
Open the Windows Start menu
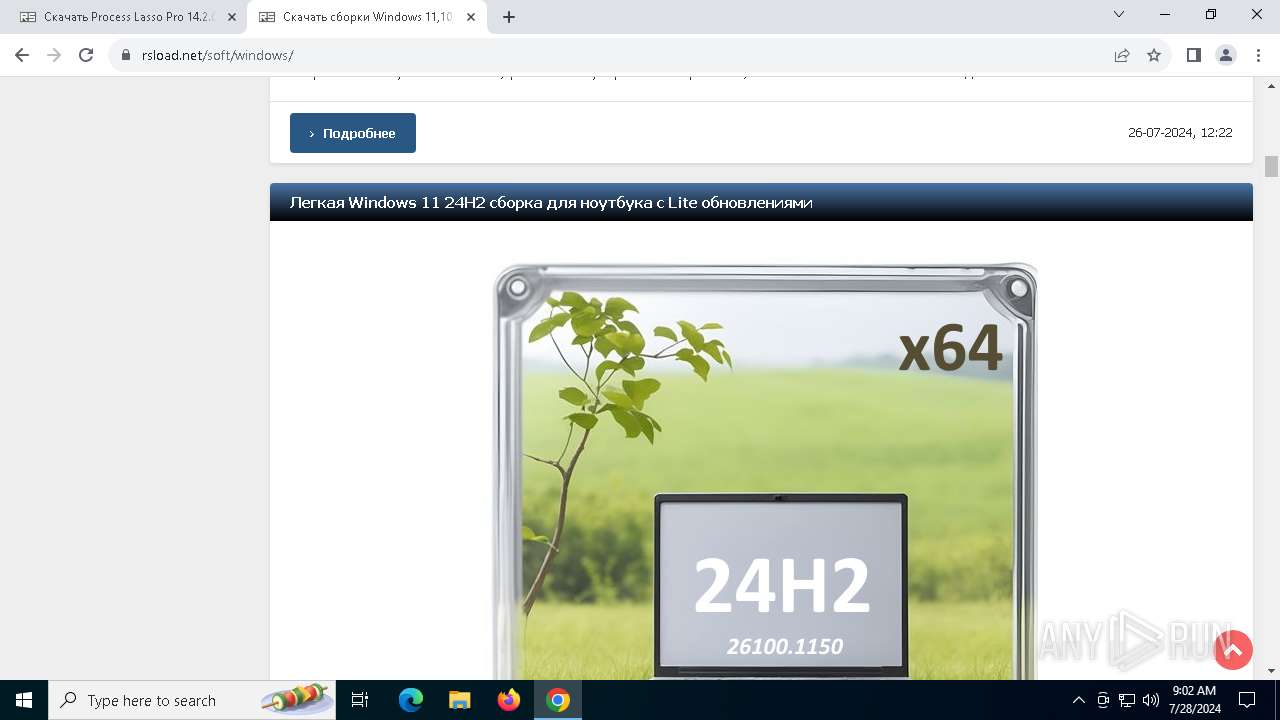tap(24, 700)
